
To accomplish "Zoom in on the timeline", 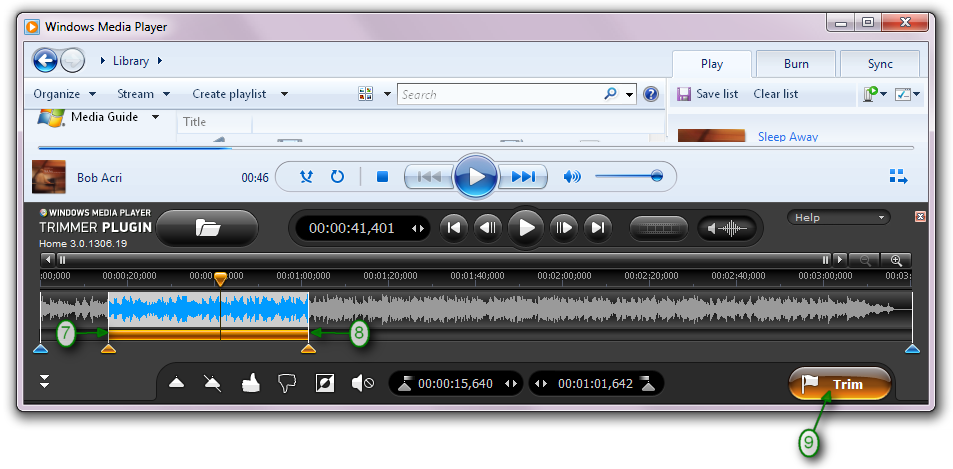I will pyautogui.click(x=896, y=260).
